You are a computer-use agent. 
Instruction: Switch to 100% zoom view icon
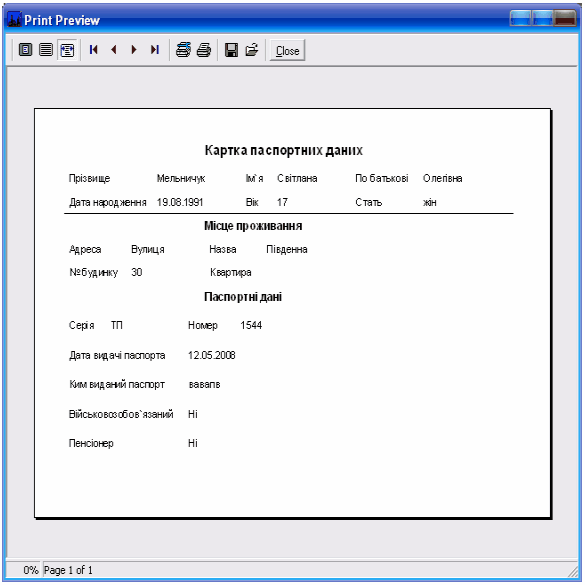tap(46, 50)
